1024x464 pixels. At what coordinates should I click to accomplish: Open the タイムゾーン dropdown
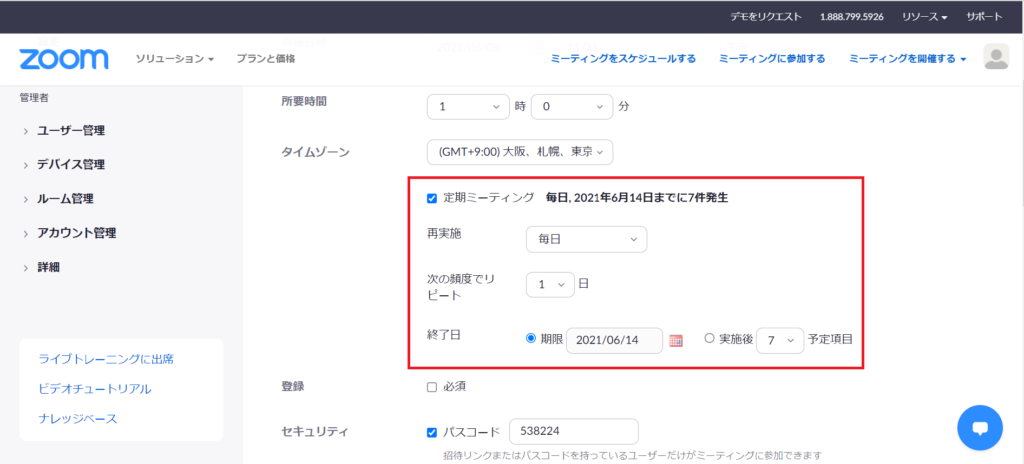[x=519, y=152]
